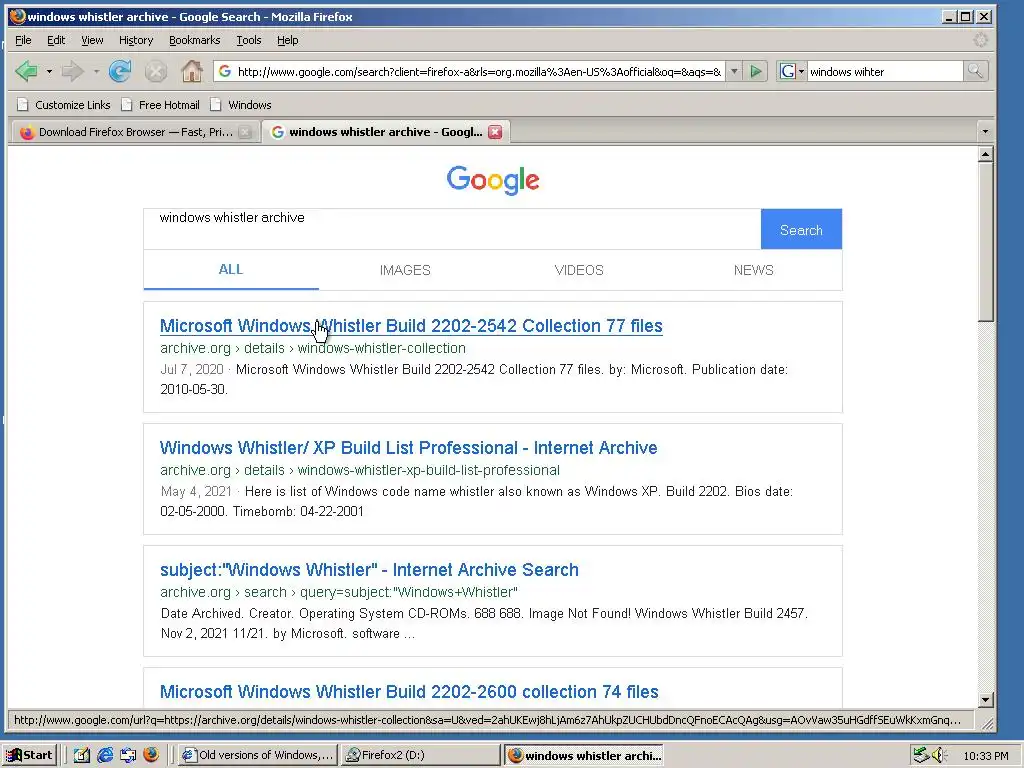Open the search engine selector dropdown

coord(792,71)
